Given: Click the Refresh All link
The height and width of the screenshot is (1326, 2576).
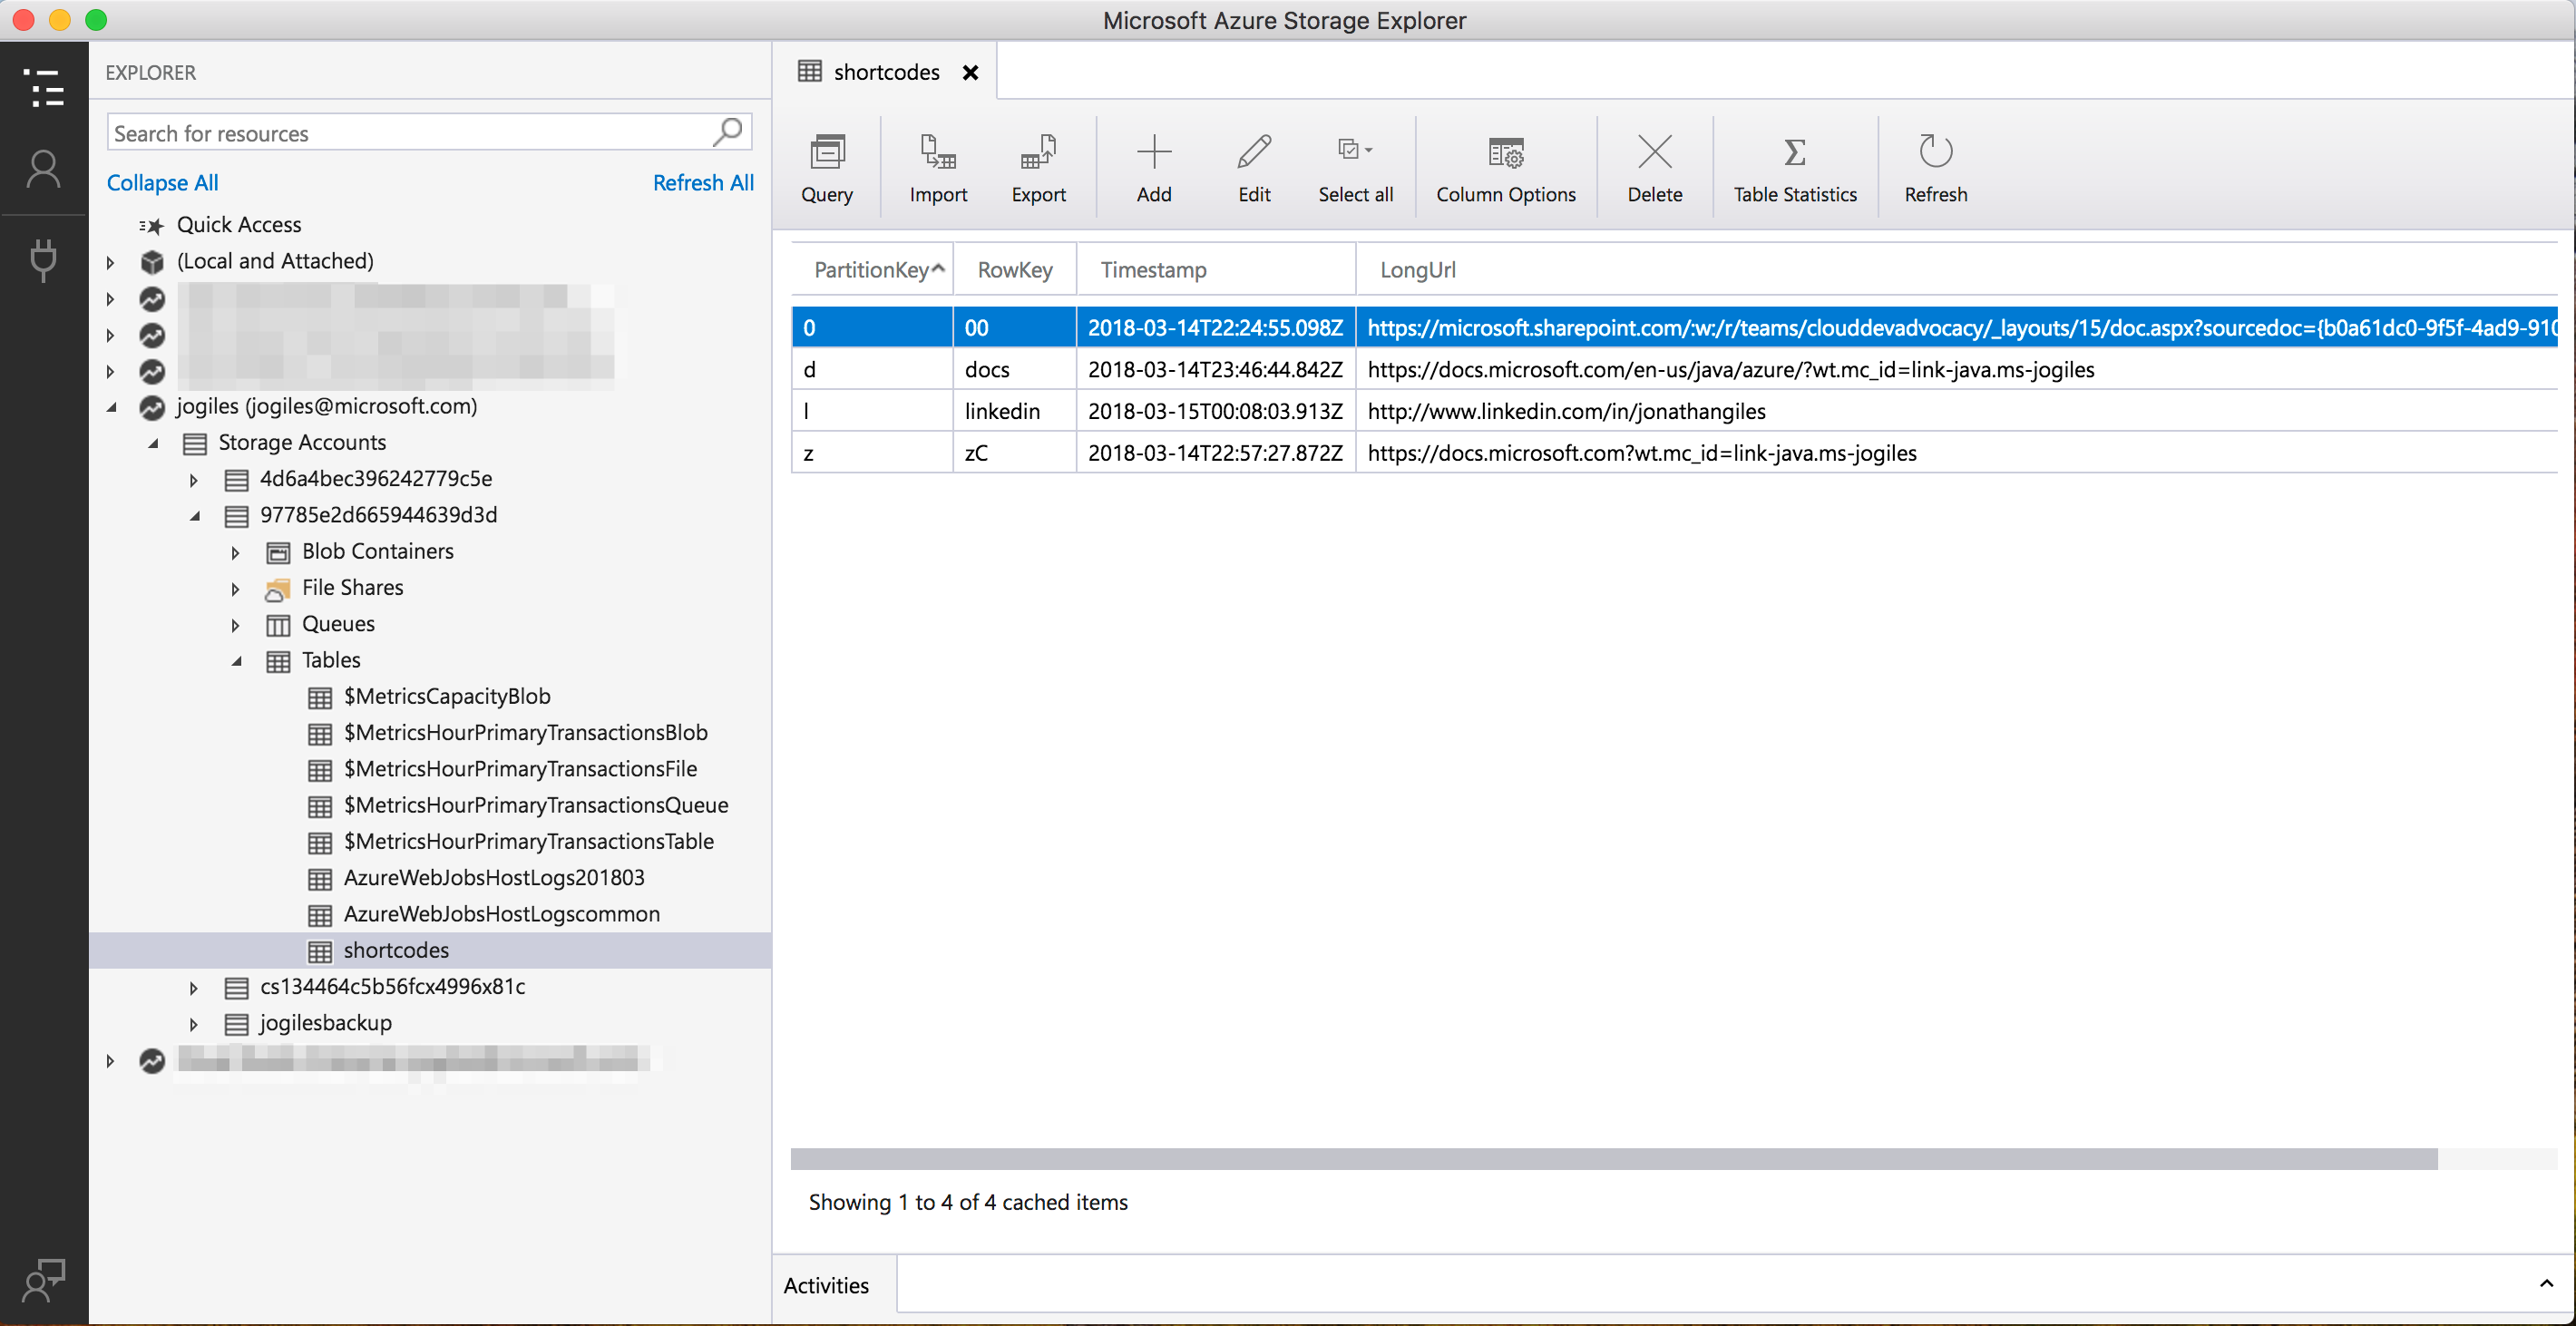Looking at the screenshot, I should pyautogui.click(x=702, y=183).
